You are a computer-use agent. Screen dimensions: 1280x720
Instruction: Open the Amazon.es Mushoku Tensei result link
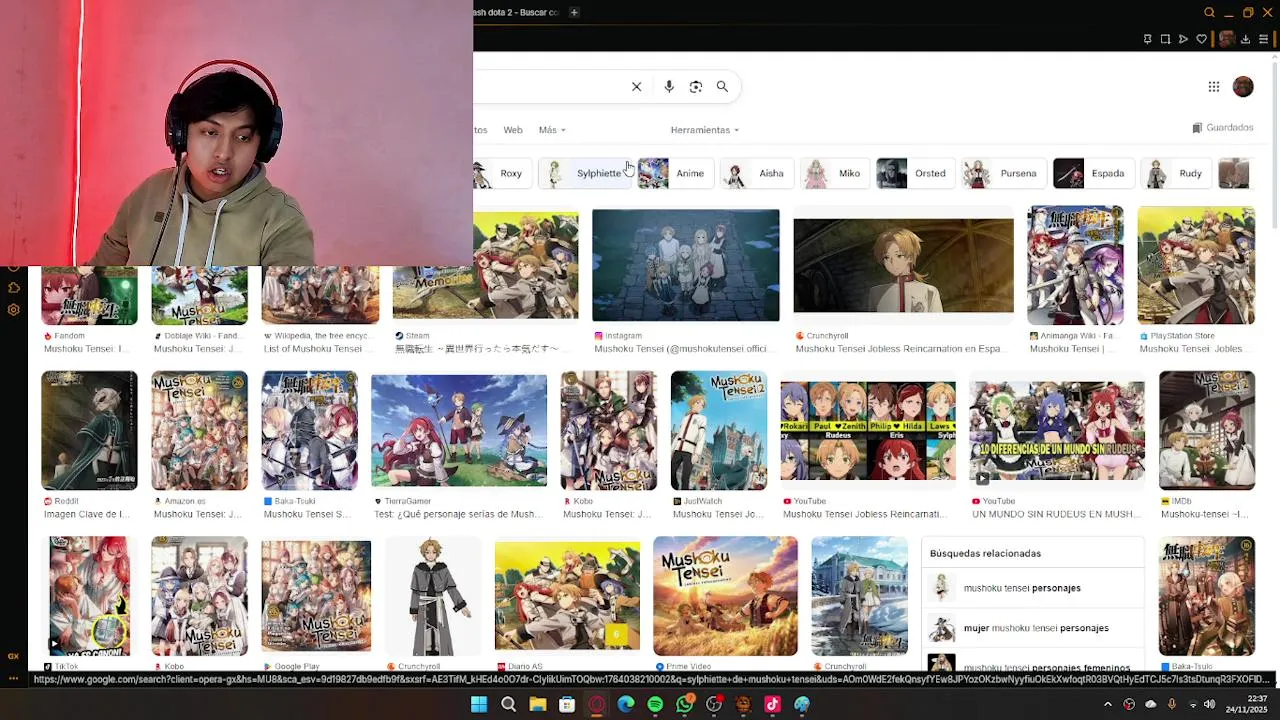pyautogui.click(x=198, y=514)
